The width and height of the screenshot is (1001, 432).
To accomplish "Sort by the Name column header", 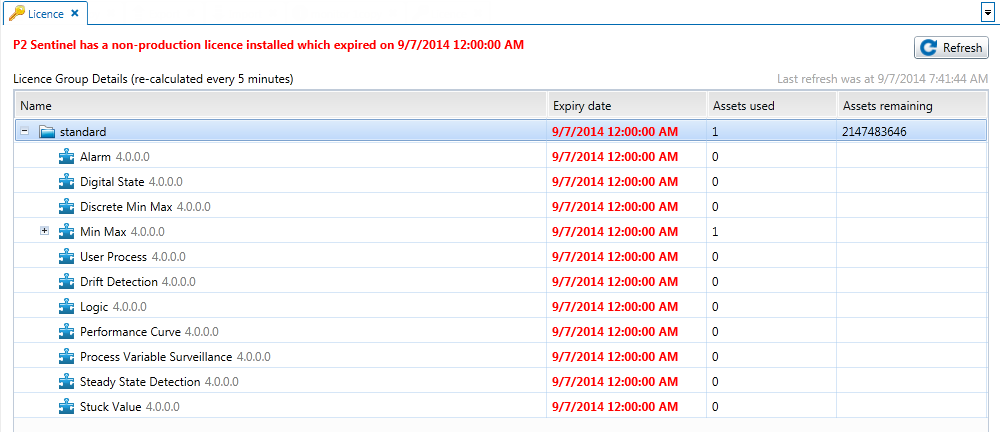I will (280, 106).
